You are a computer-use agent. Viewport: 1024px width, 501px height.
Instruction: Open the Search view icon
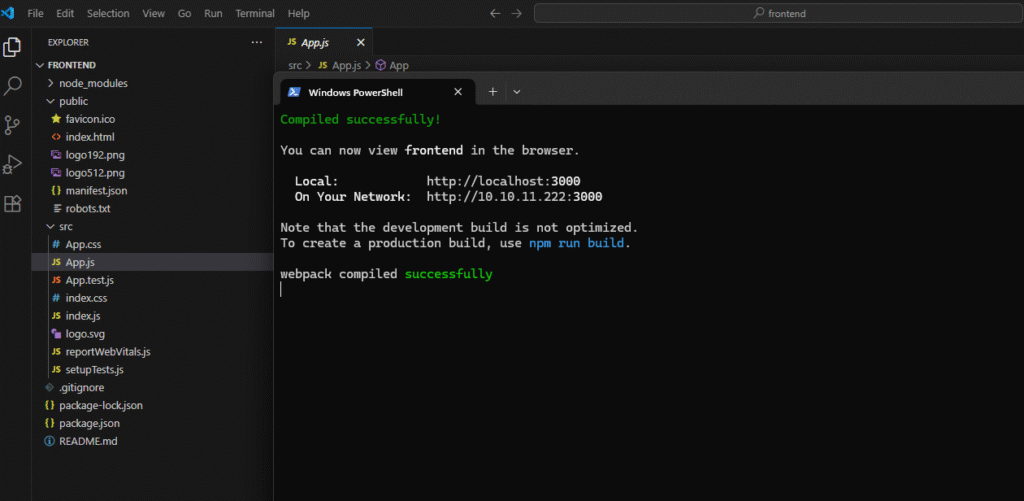[13, 86]
